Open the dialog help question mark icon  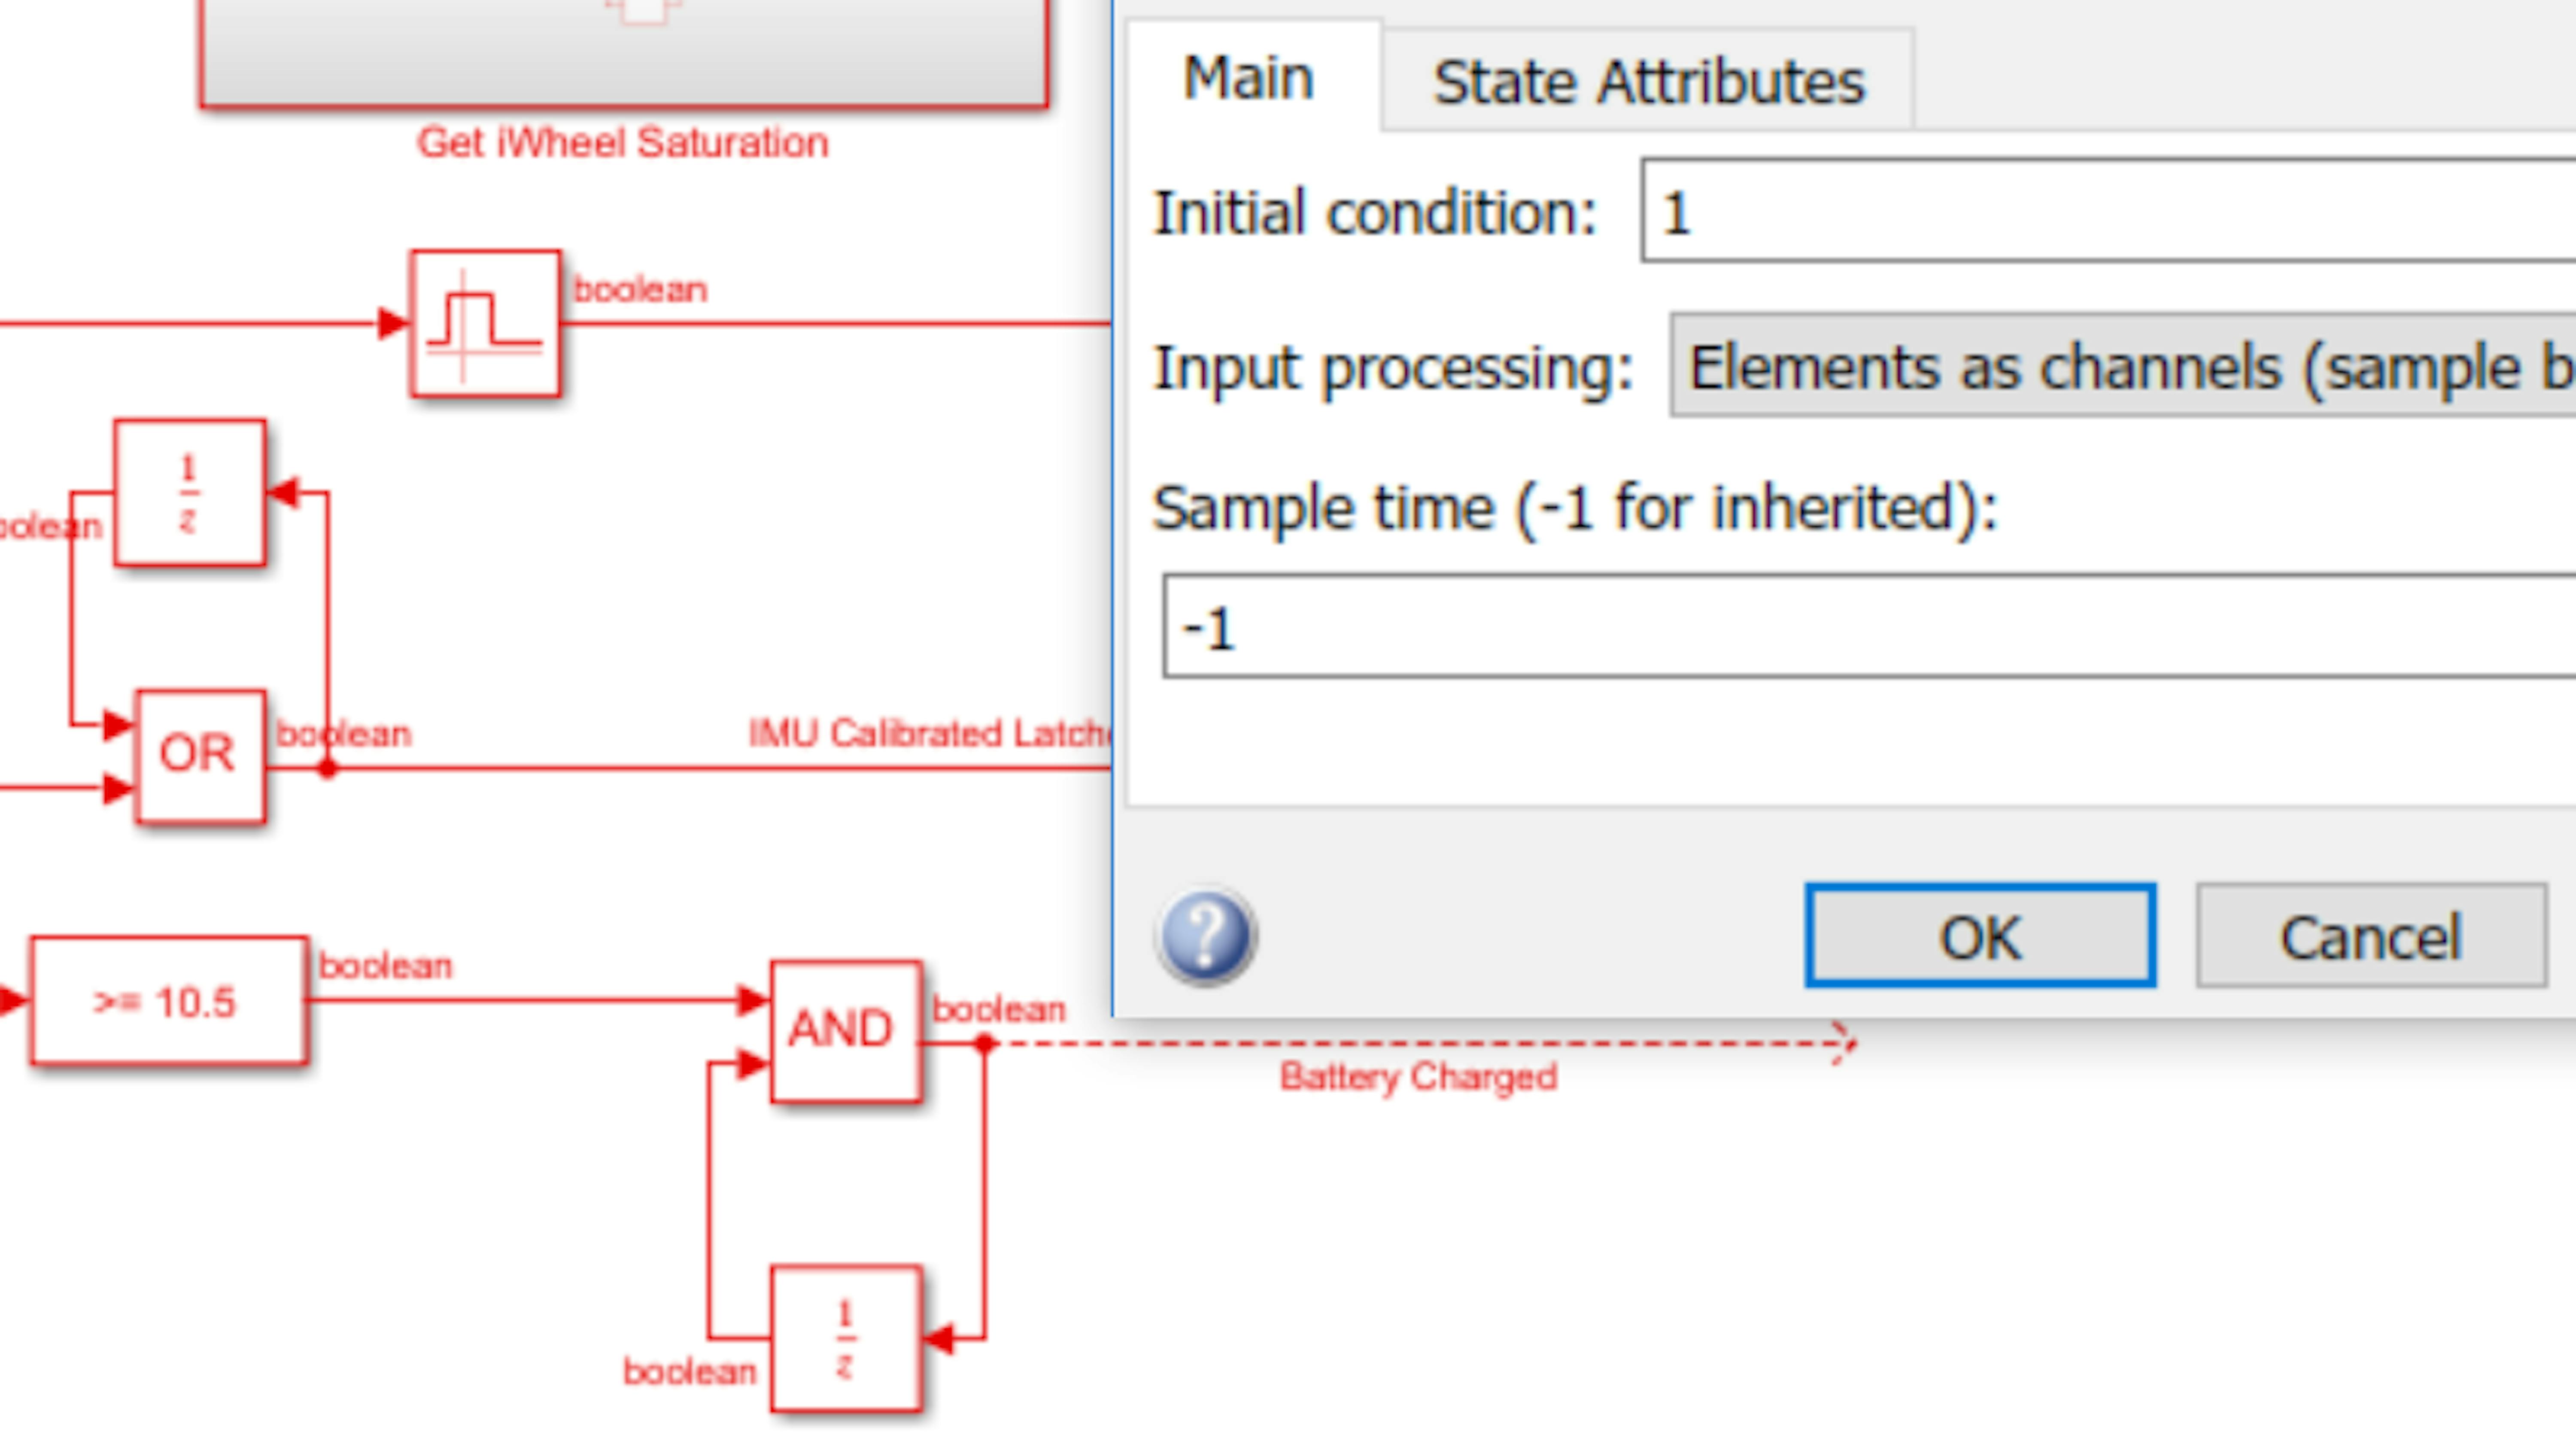point(1206,936)
